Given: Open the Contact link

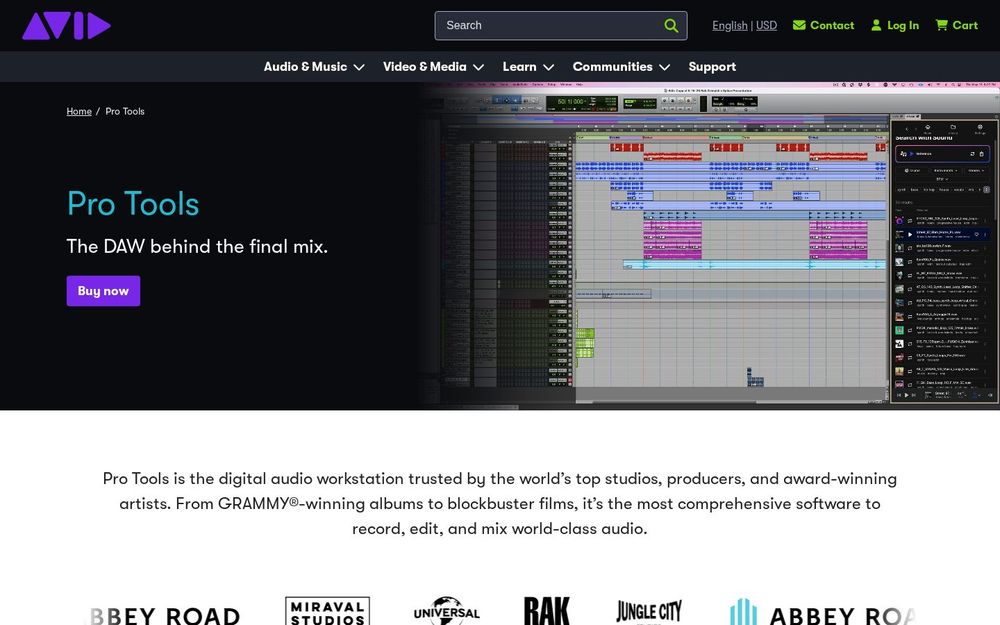Looking at the screenshot, I should click(x=823, y=25).
